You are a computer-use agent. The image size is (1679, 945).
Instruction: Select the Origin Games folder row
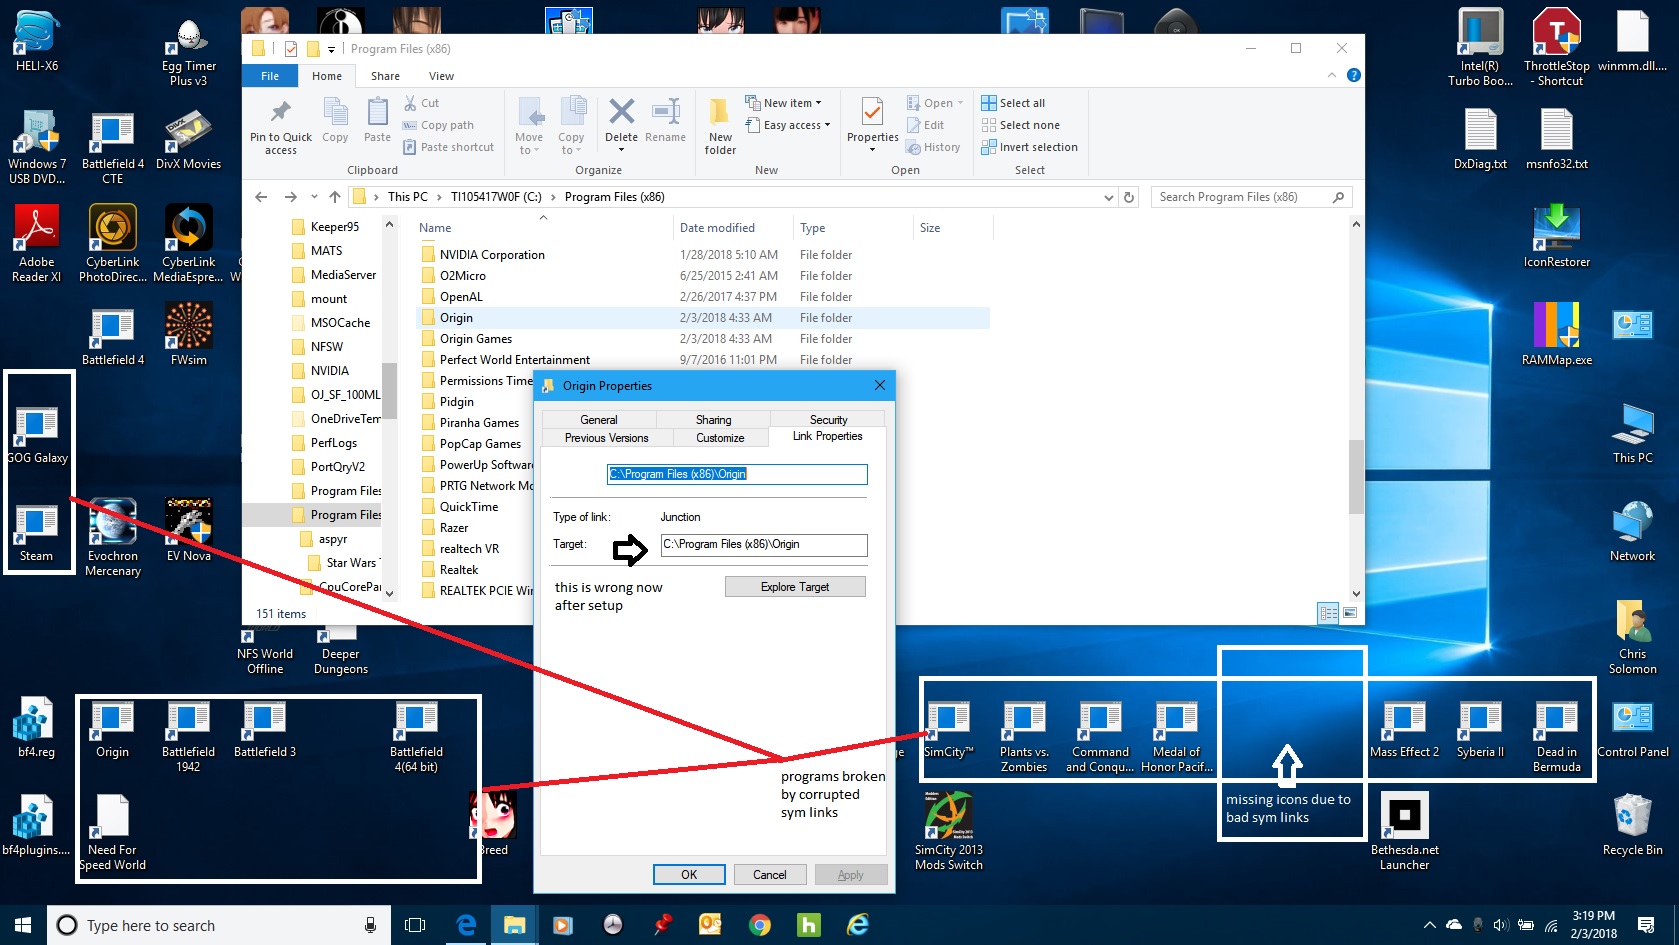click(702, 339)
